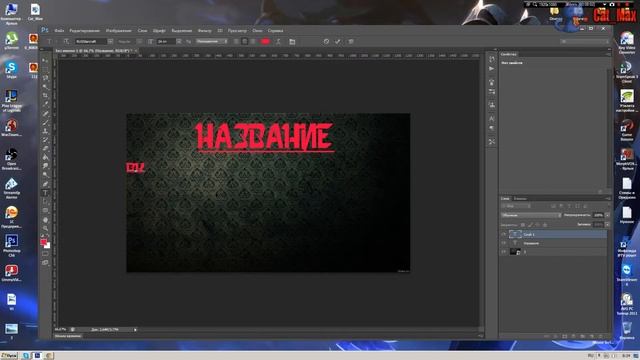640x360 pixels.
Task: Open the background color picker
Action: (x=48, y=246)
